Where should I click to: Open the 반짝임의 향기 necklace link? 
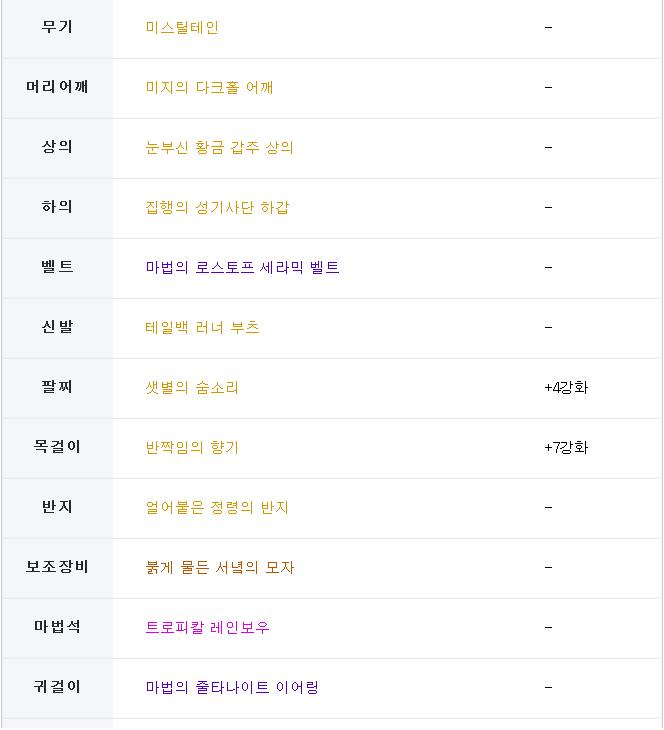click(x=192, y=448)
